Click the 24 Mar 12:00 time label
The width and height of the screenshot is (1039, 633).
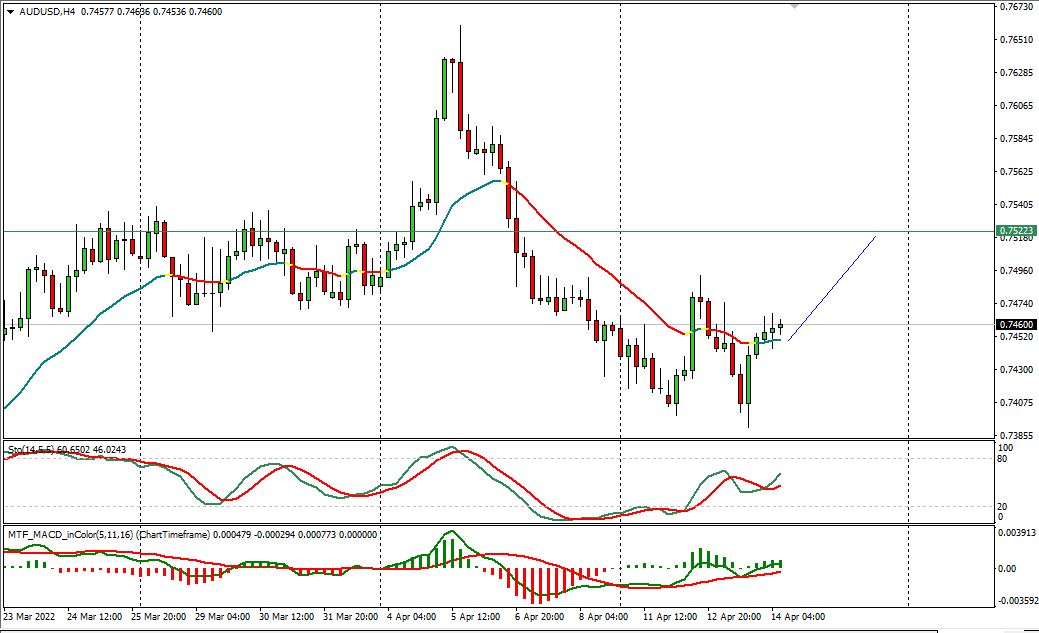tap(95, 616)
